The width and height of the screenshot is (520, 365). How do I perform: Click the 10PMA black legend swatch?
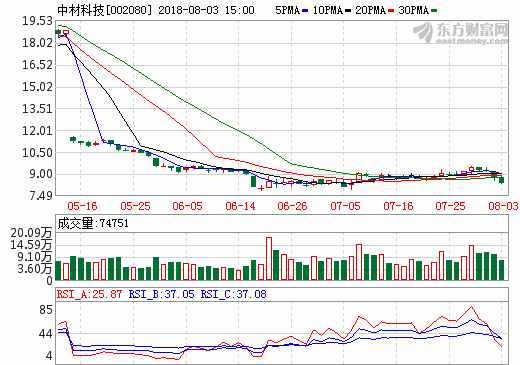pos(348,11)
